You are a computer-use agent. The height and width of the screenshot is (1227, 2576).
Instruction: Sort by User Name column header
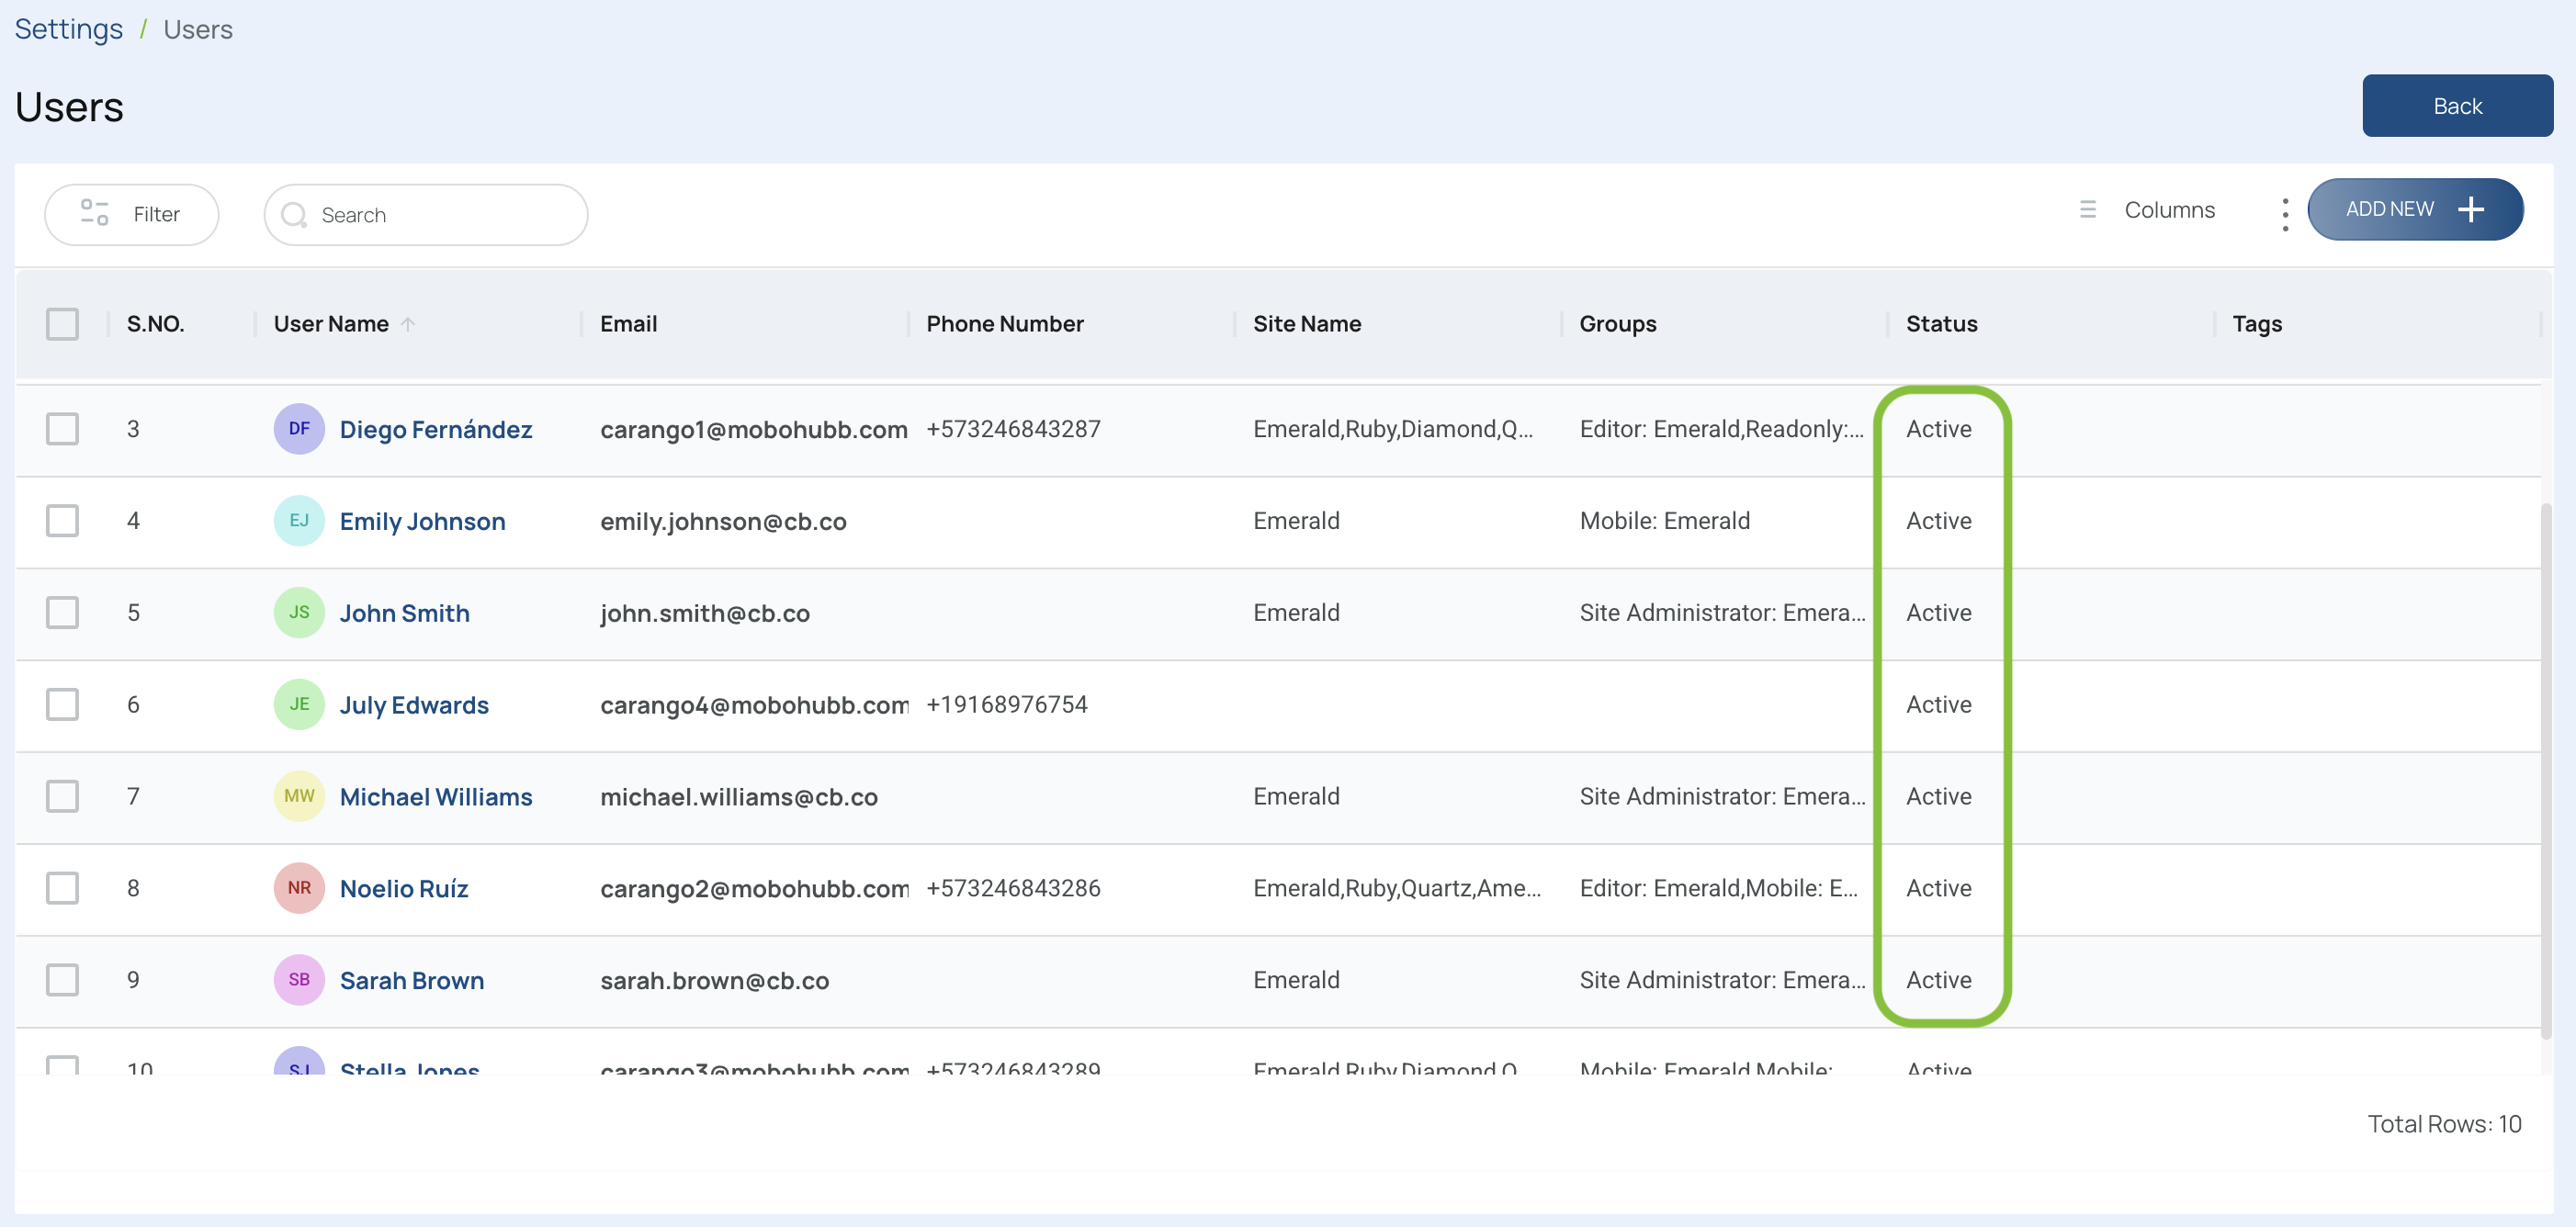coord(331,324)
